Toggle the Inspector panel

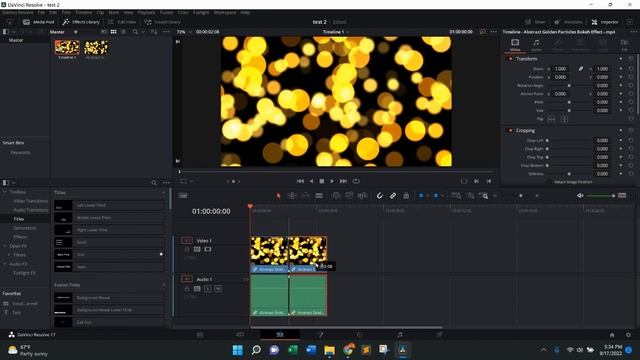point(605,22)
